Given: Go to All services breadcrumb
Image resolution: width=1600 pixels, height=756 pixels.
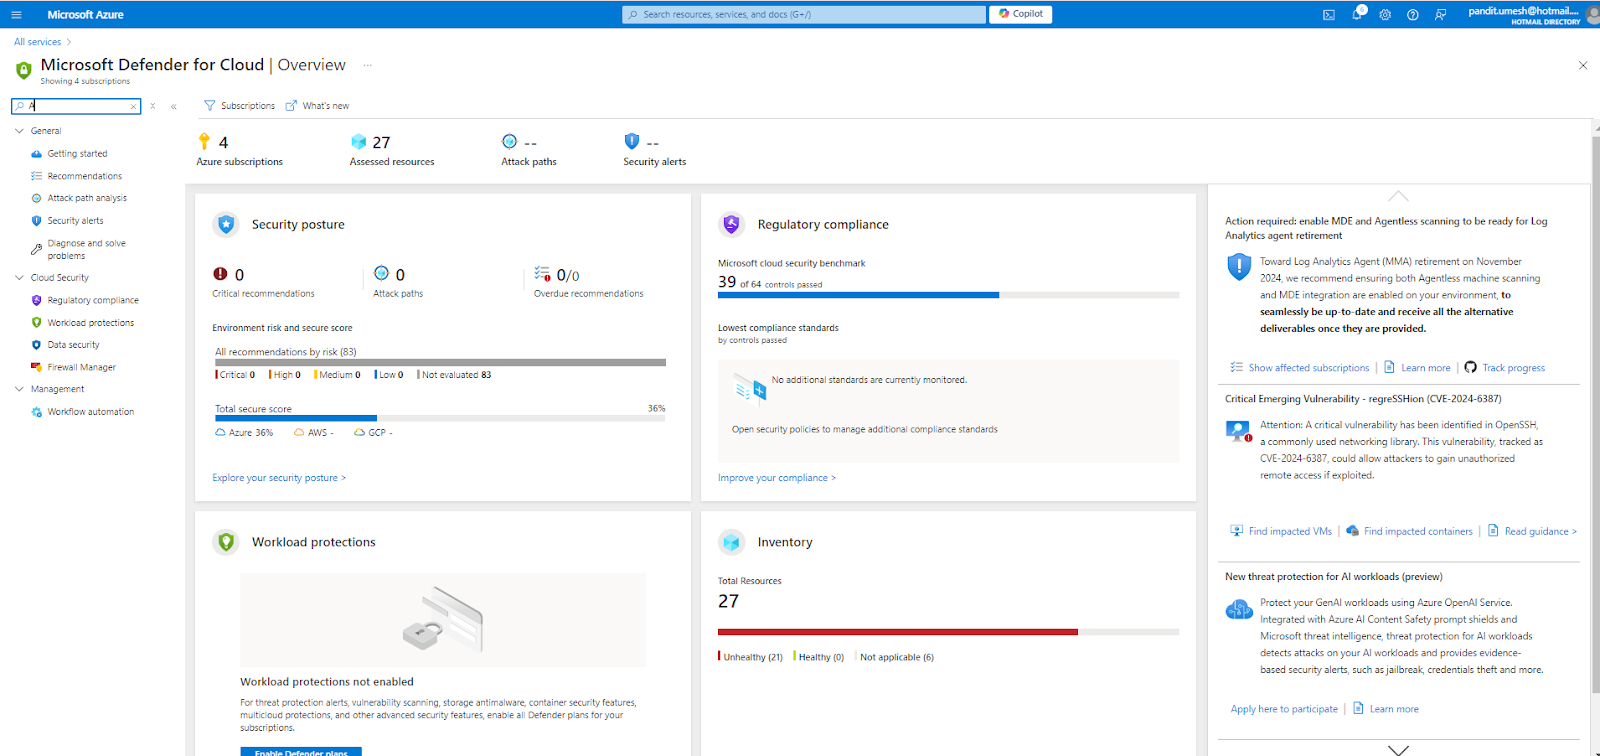Looking at the screenshot, I should tap(37, 42).
